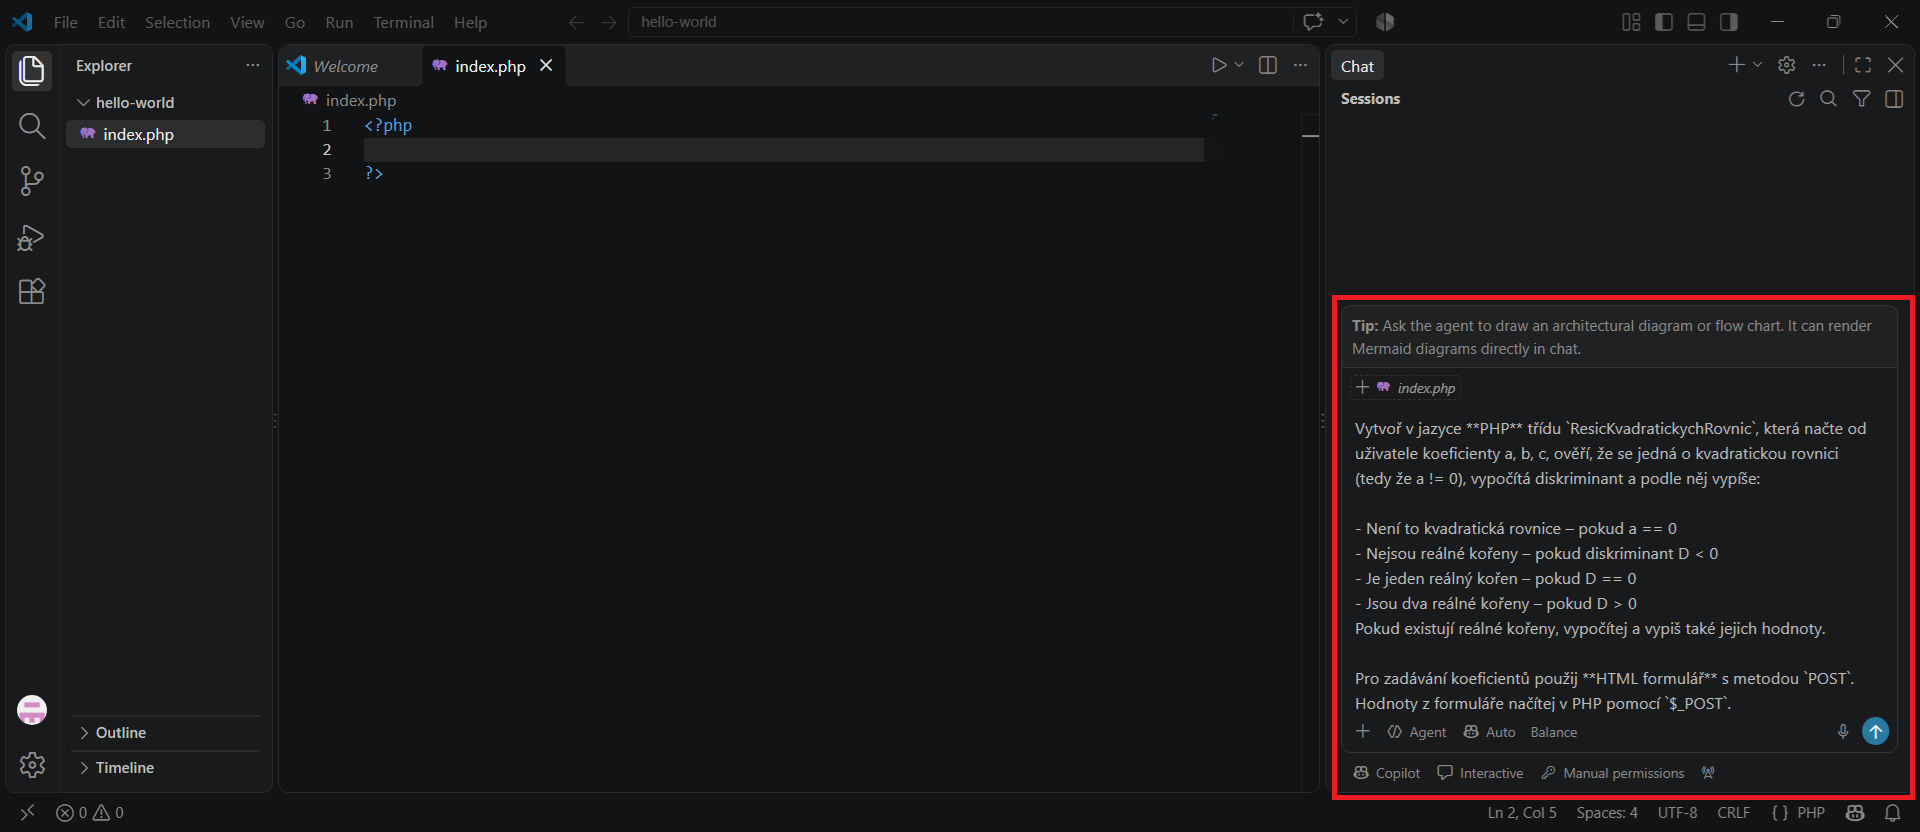The width and height of the screenshot is (1920, 832).
Task: Toggle the bottom panel visibility
Action: tap(1696, 22)
